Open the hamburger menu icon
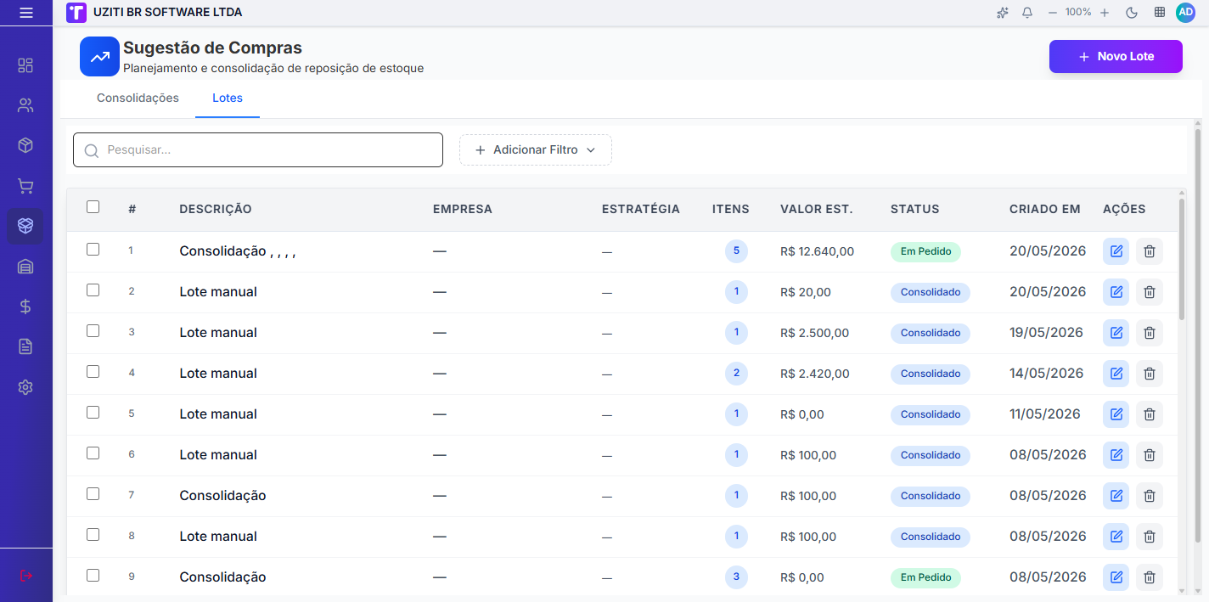This screenshot has width=1209, height=602. (x=26, y=12)
